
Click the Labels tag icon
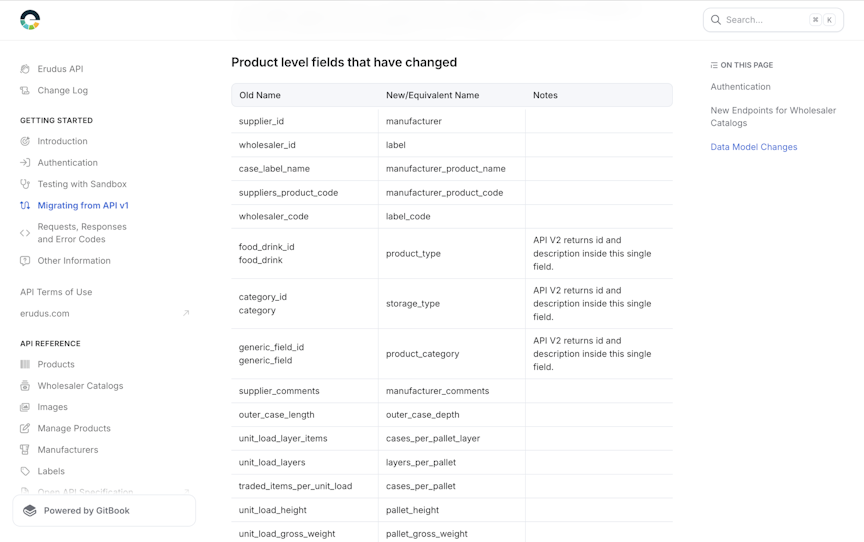pyautogui.click(x=25, y=471)
